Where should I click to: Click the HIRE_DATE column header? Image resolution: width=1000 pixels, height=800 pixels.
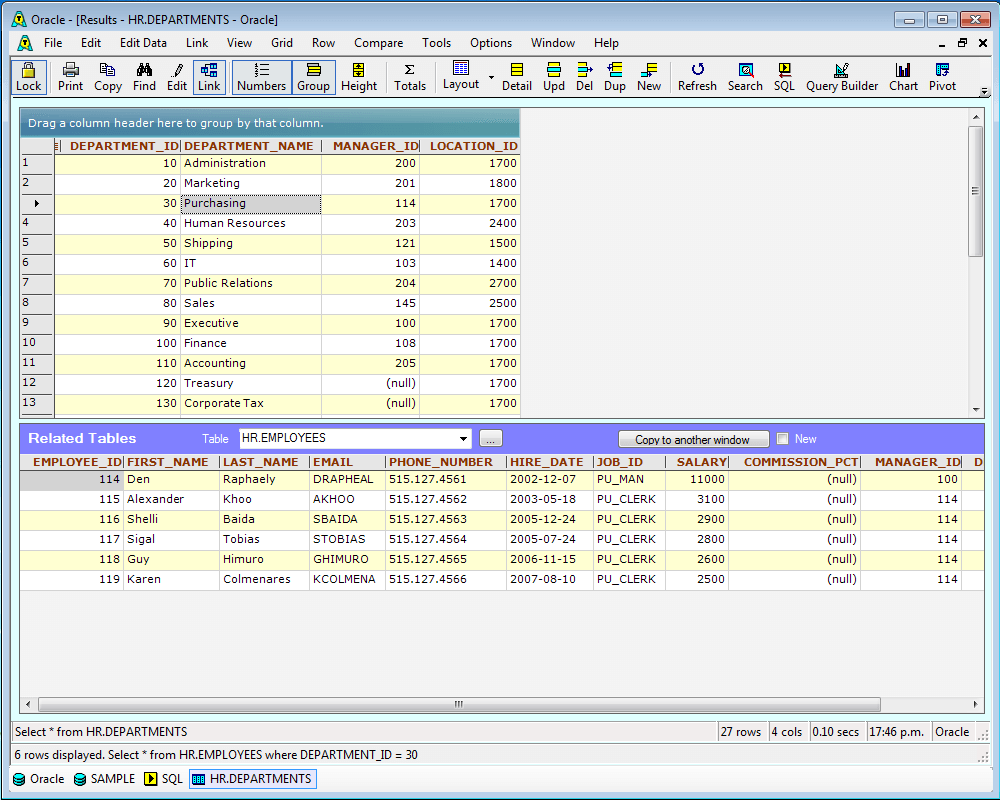(x=548, y=462)
